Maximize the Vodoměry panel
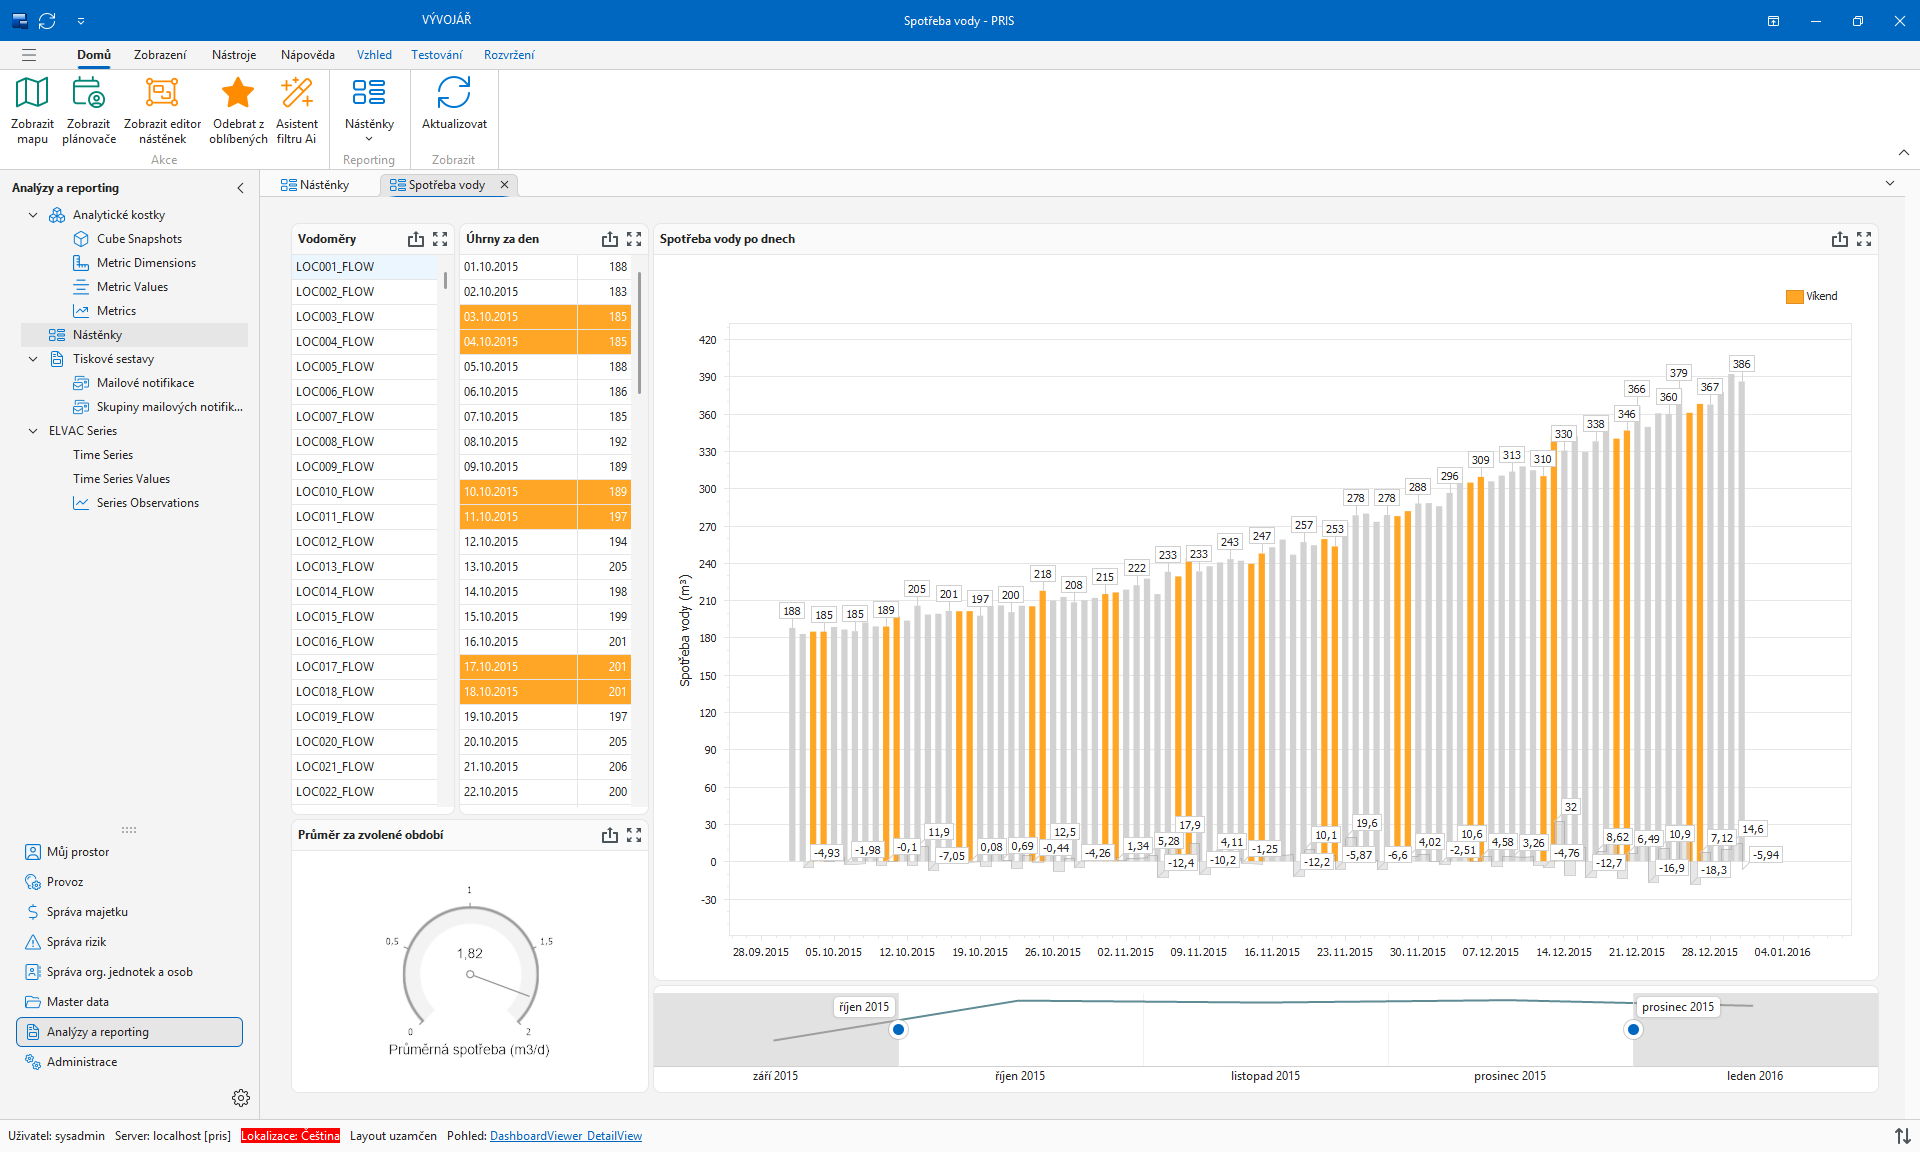The height and width of the screenshot is (1152, 1920). (440, 239)
